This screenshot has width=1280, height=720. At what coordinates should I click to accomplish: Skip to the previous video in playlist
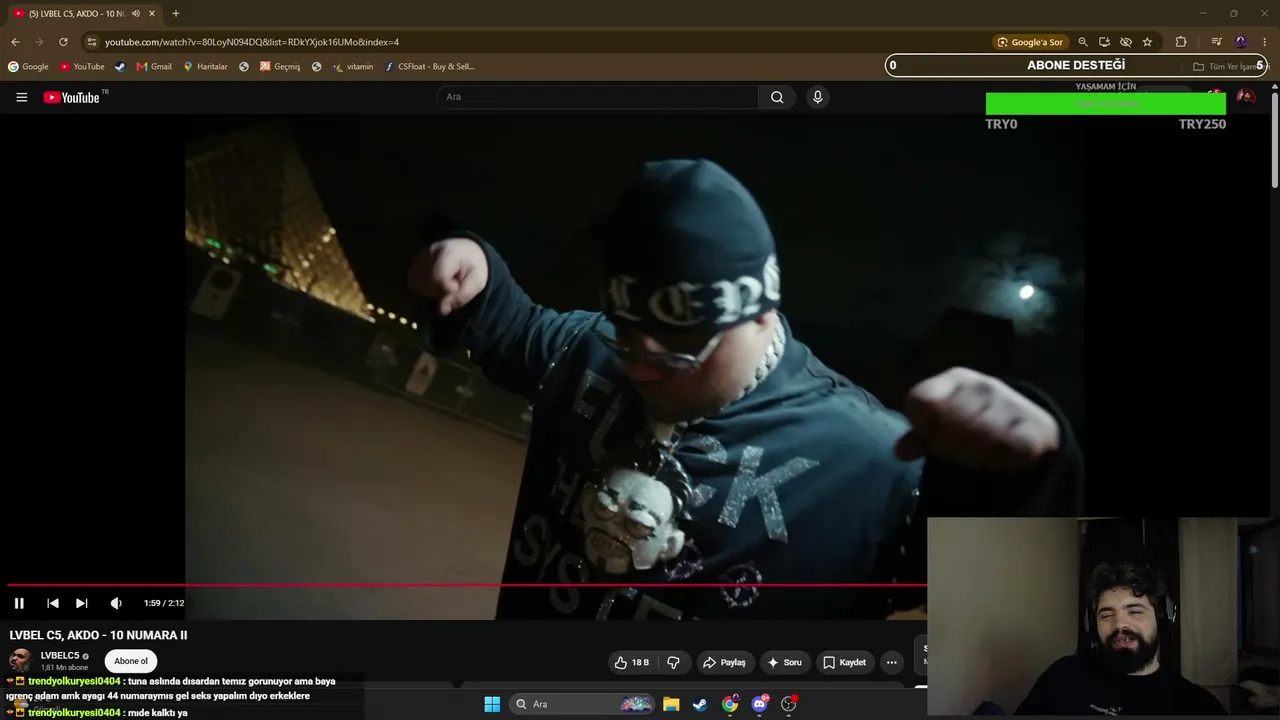[53, 603]
